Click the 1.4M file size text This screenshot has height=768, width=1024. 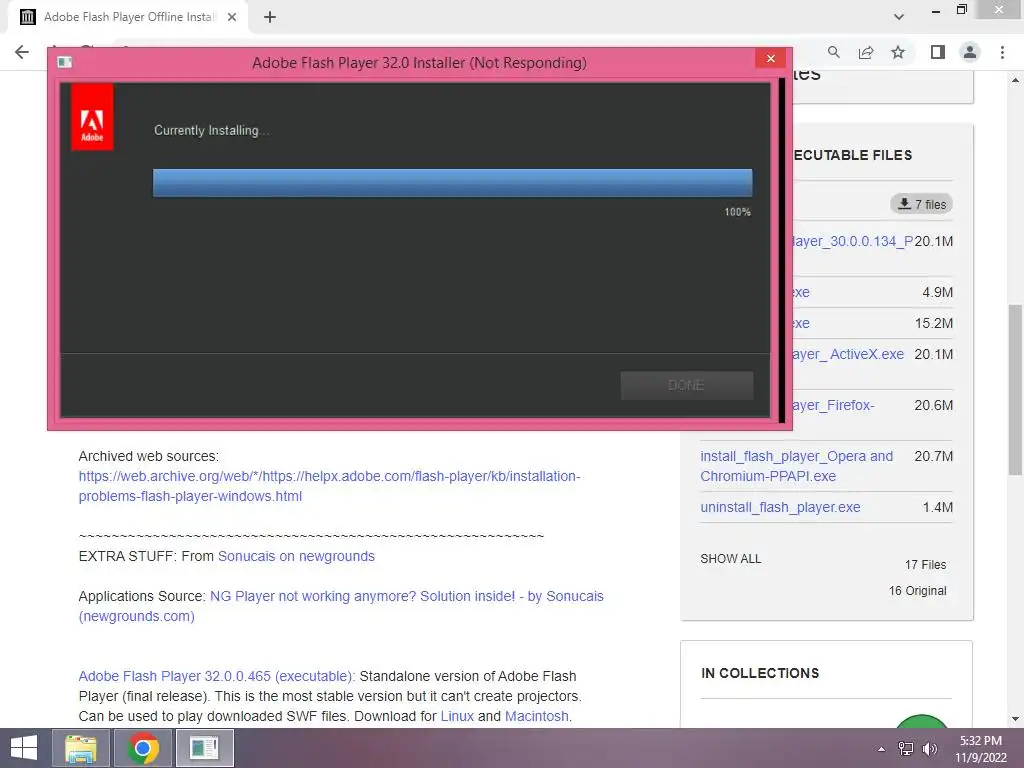(938, 507)
